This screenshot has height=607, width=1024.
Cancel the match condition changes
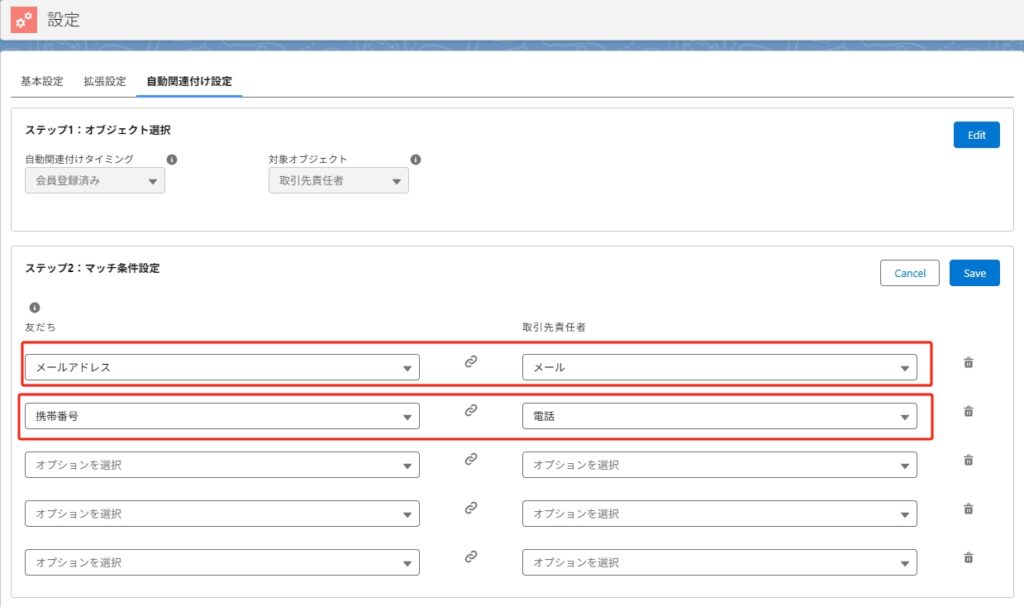pos(910,273)
